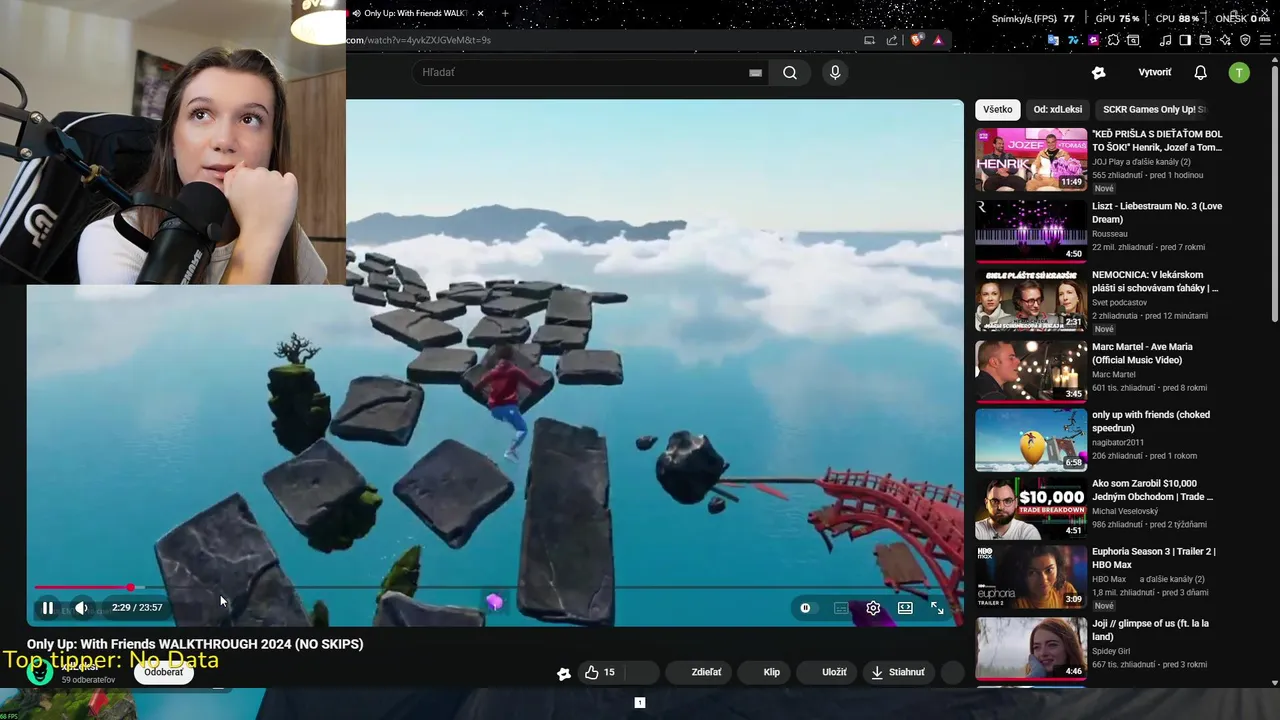Start voice search with the microphone icon
Image resolution: width=1280 pixels, height=720 pixels.
835,72
